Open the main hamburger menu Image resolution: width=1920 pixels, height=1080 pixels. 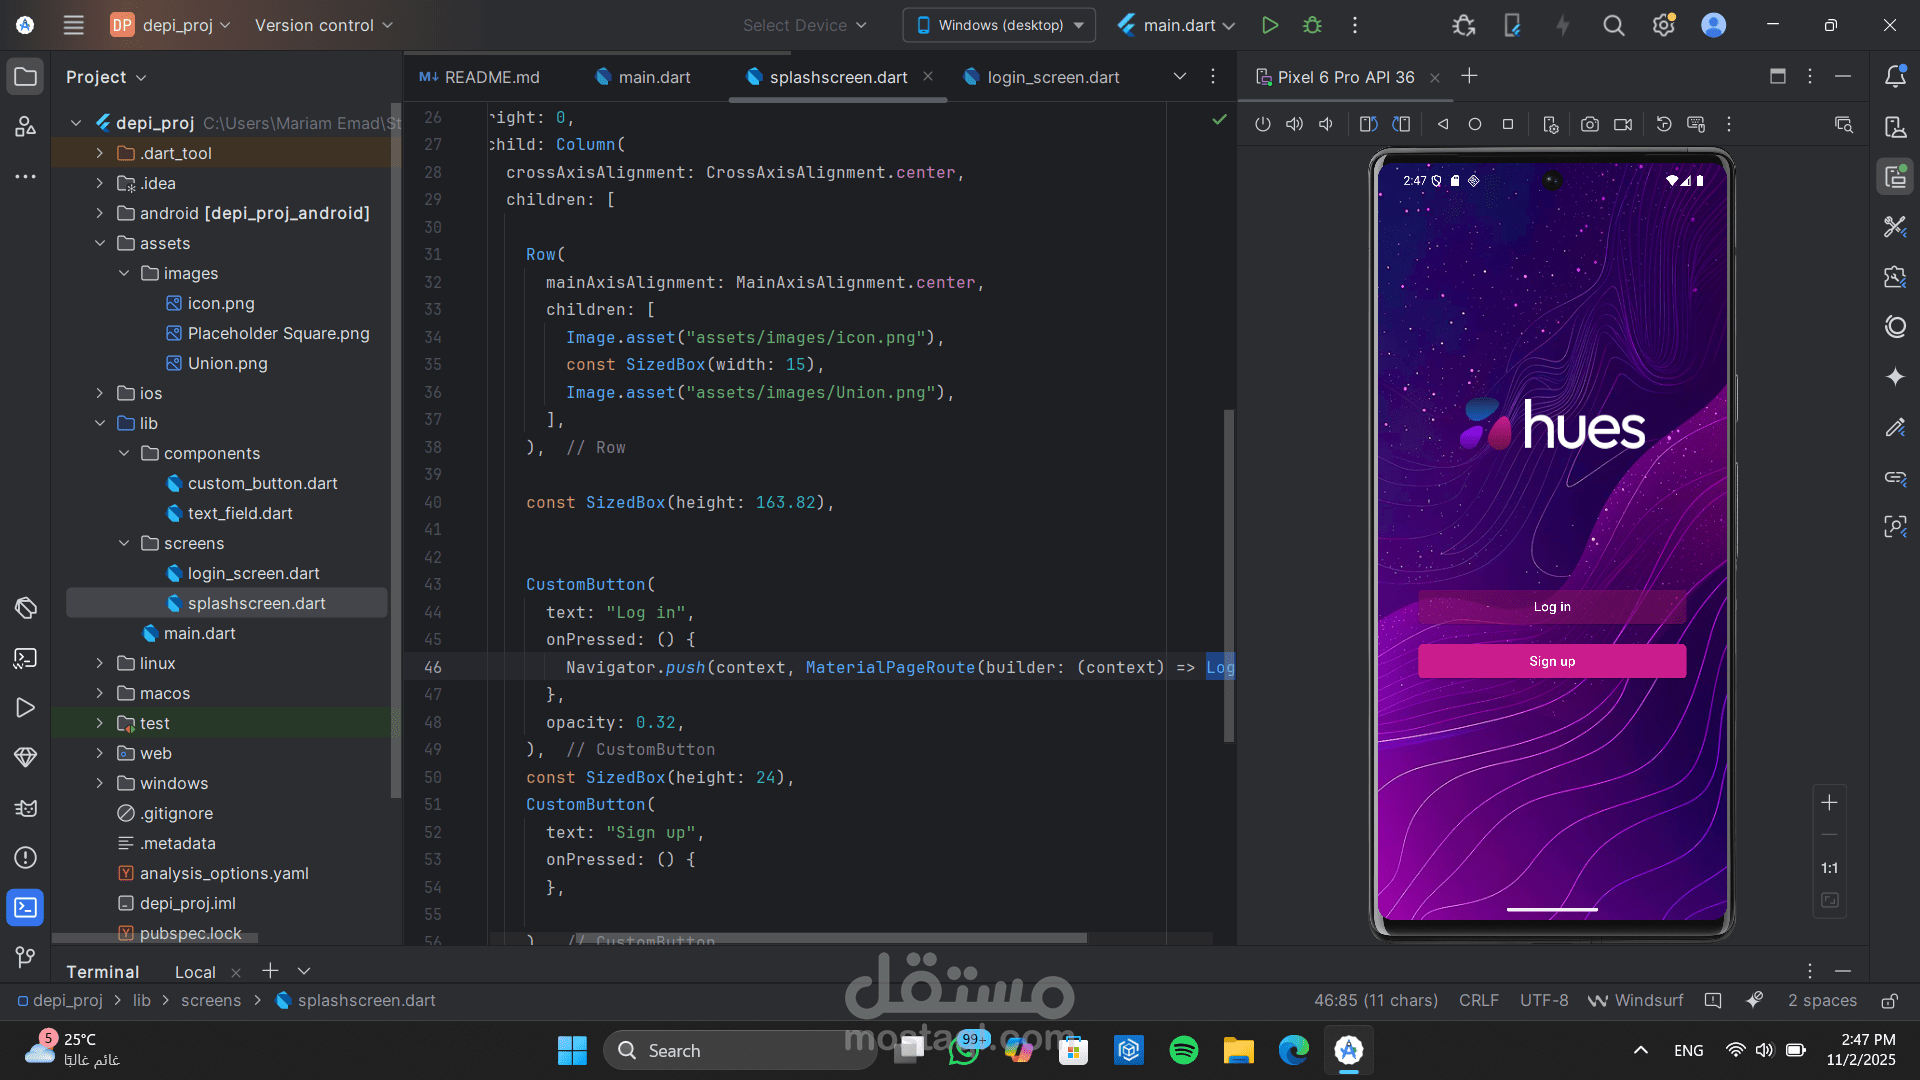[x=73, y=25]
